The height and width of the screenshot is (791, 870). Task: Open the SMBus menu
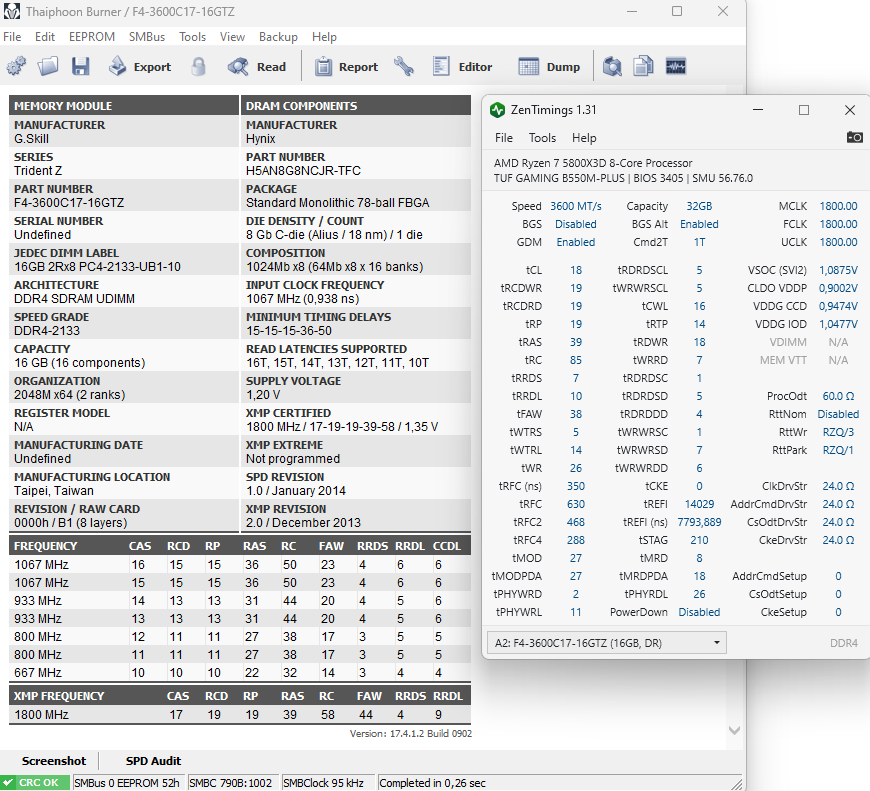pyautogui.click(x=146, y=37)
